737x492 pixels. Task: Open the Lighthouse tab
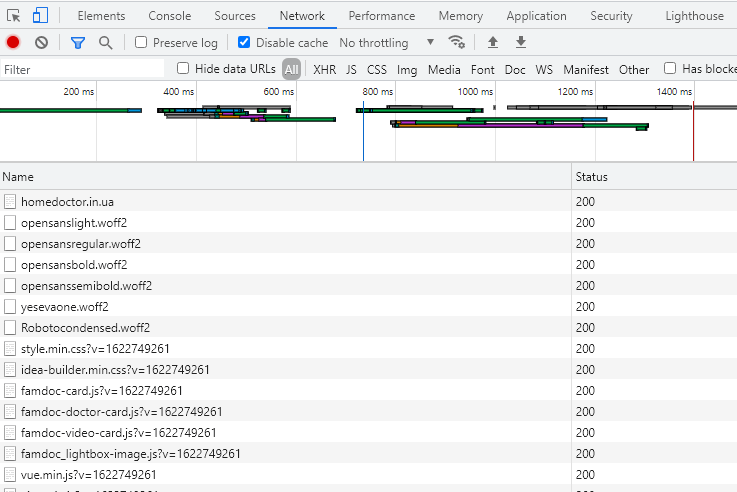click(694, 16)
